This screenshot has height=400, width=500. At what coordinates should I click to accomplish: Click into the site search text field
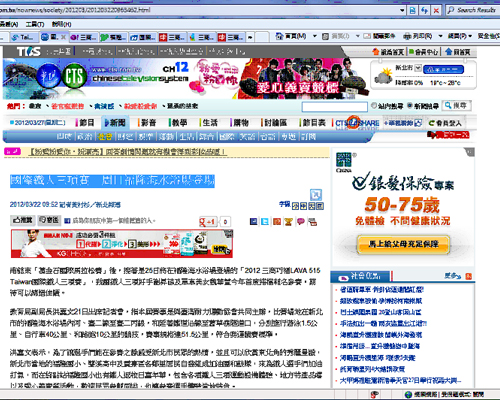[x=335, y=107]
